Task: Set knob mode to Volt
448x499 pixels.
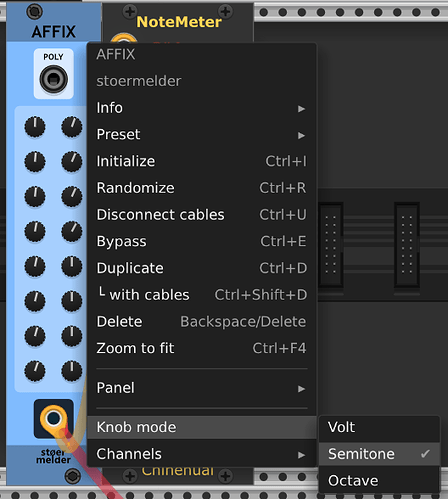Action: pos(379,427)
